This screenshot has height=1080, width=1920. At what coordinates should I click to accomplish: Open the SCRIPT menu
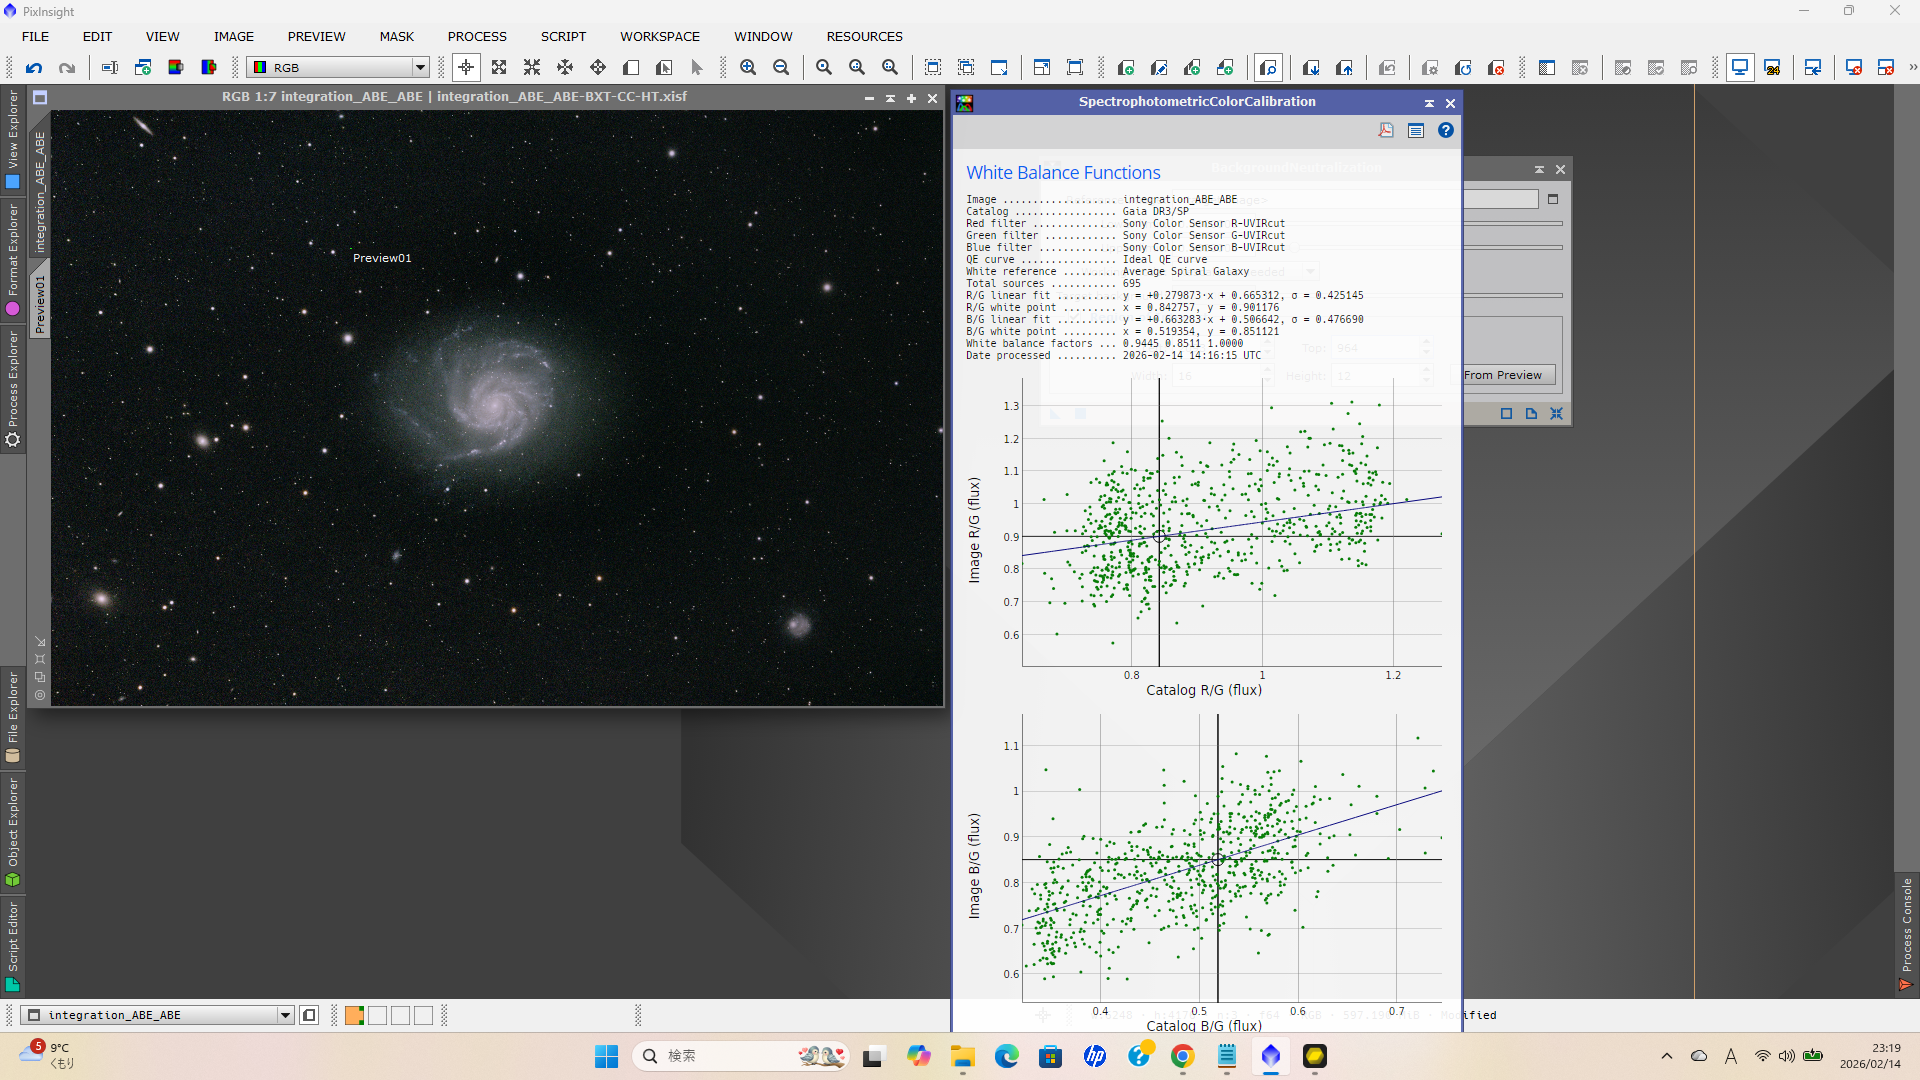[x=563, y=37]
